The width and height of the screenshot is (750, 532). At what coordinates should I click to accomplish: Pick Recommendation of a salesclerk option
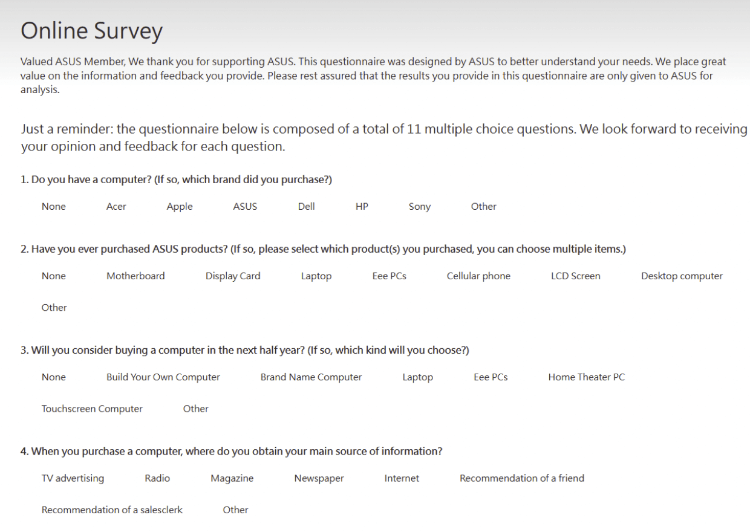112,510
